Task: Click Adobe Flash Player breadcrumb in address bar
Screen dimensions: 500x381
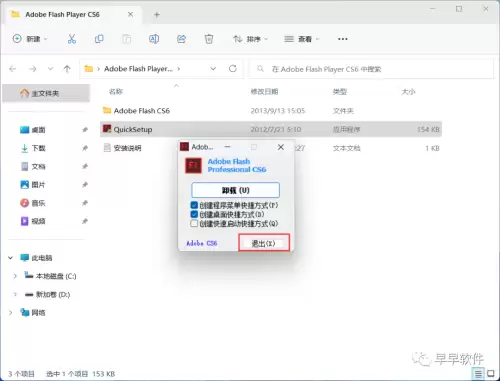Action: (x=138, y=69)
